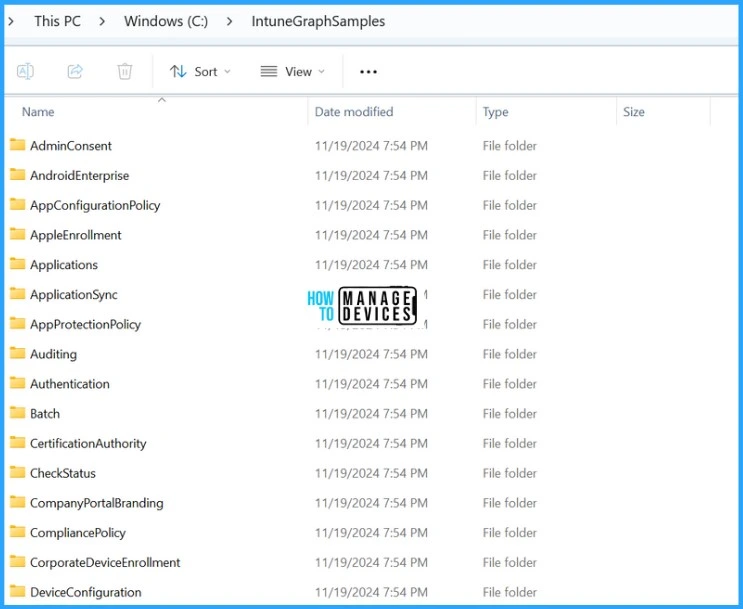Select the CompanyPortalBranding folder name
The height and width of the screenshot is (609, 743).
click(x=97, y=503)
